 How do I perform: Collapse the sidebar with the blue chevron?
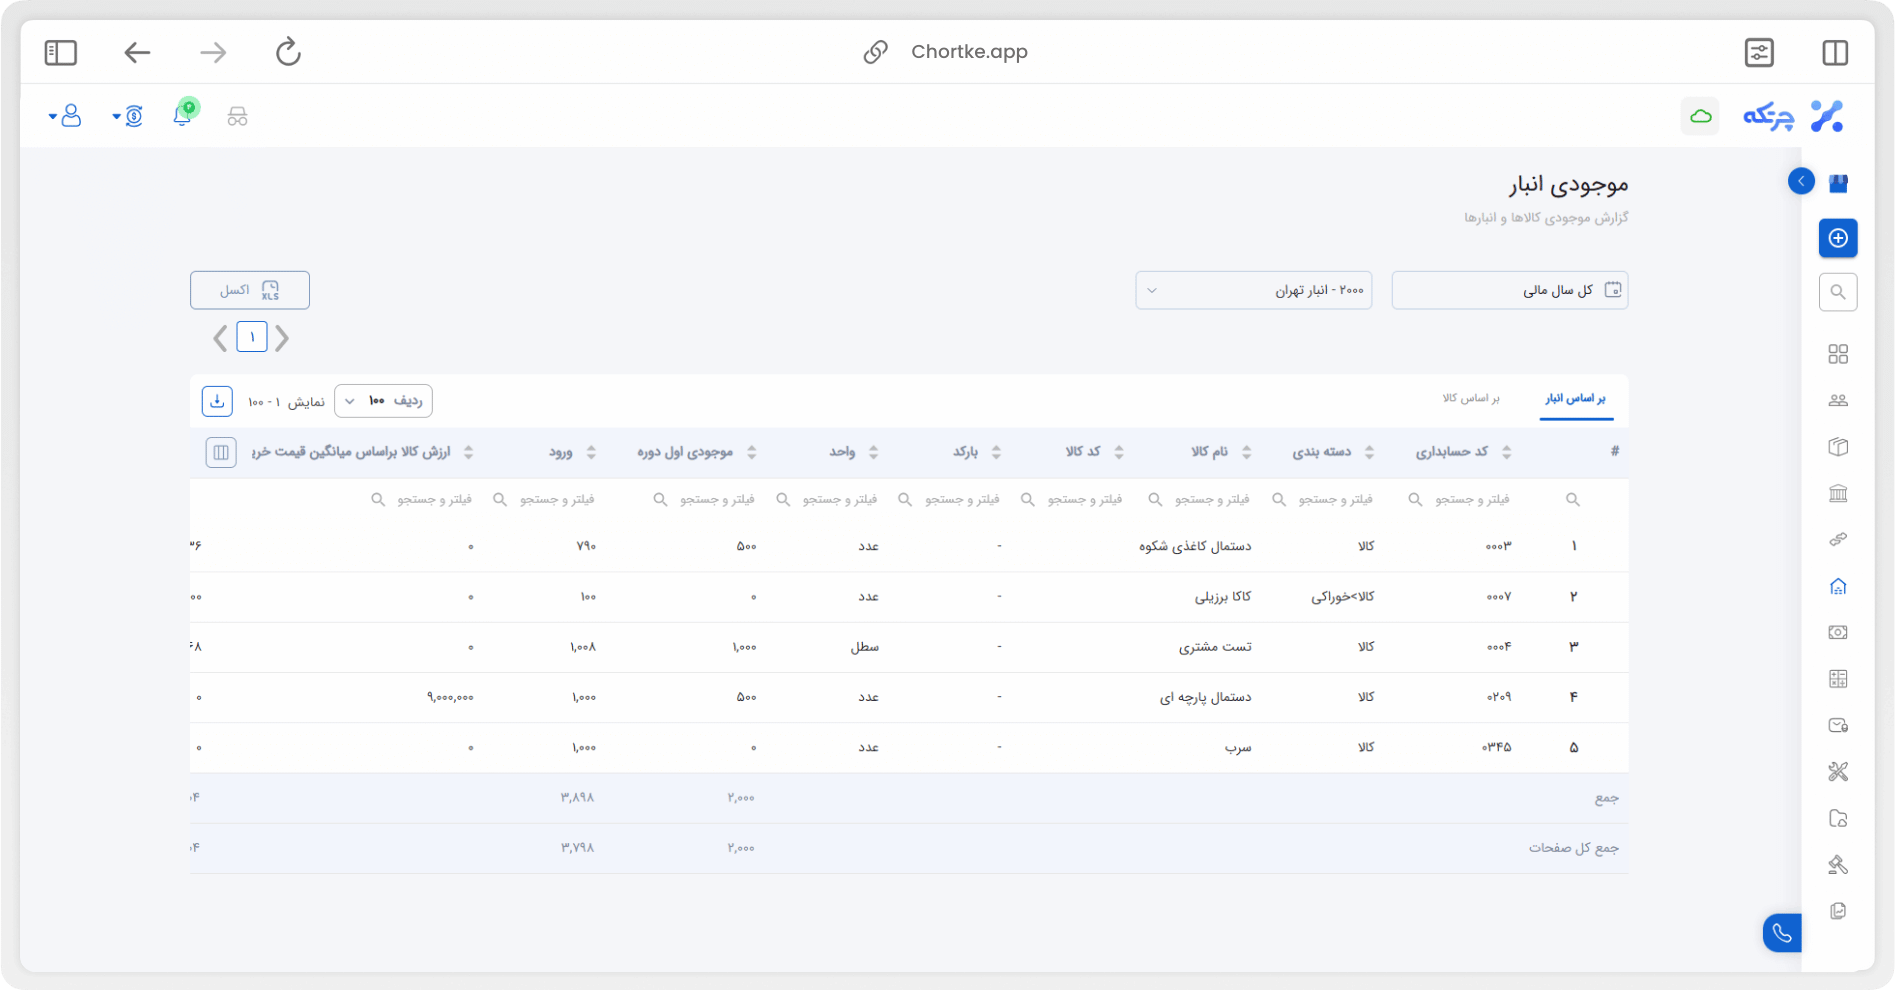pyautogui.click(x=1801, y=181)
